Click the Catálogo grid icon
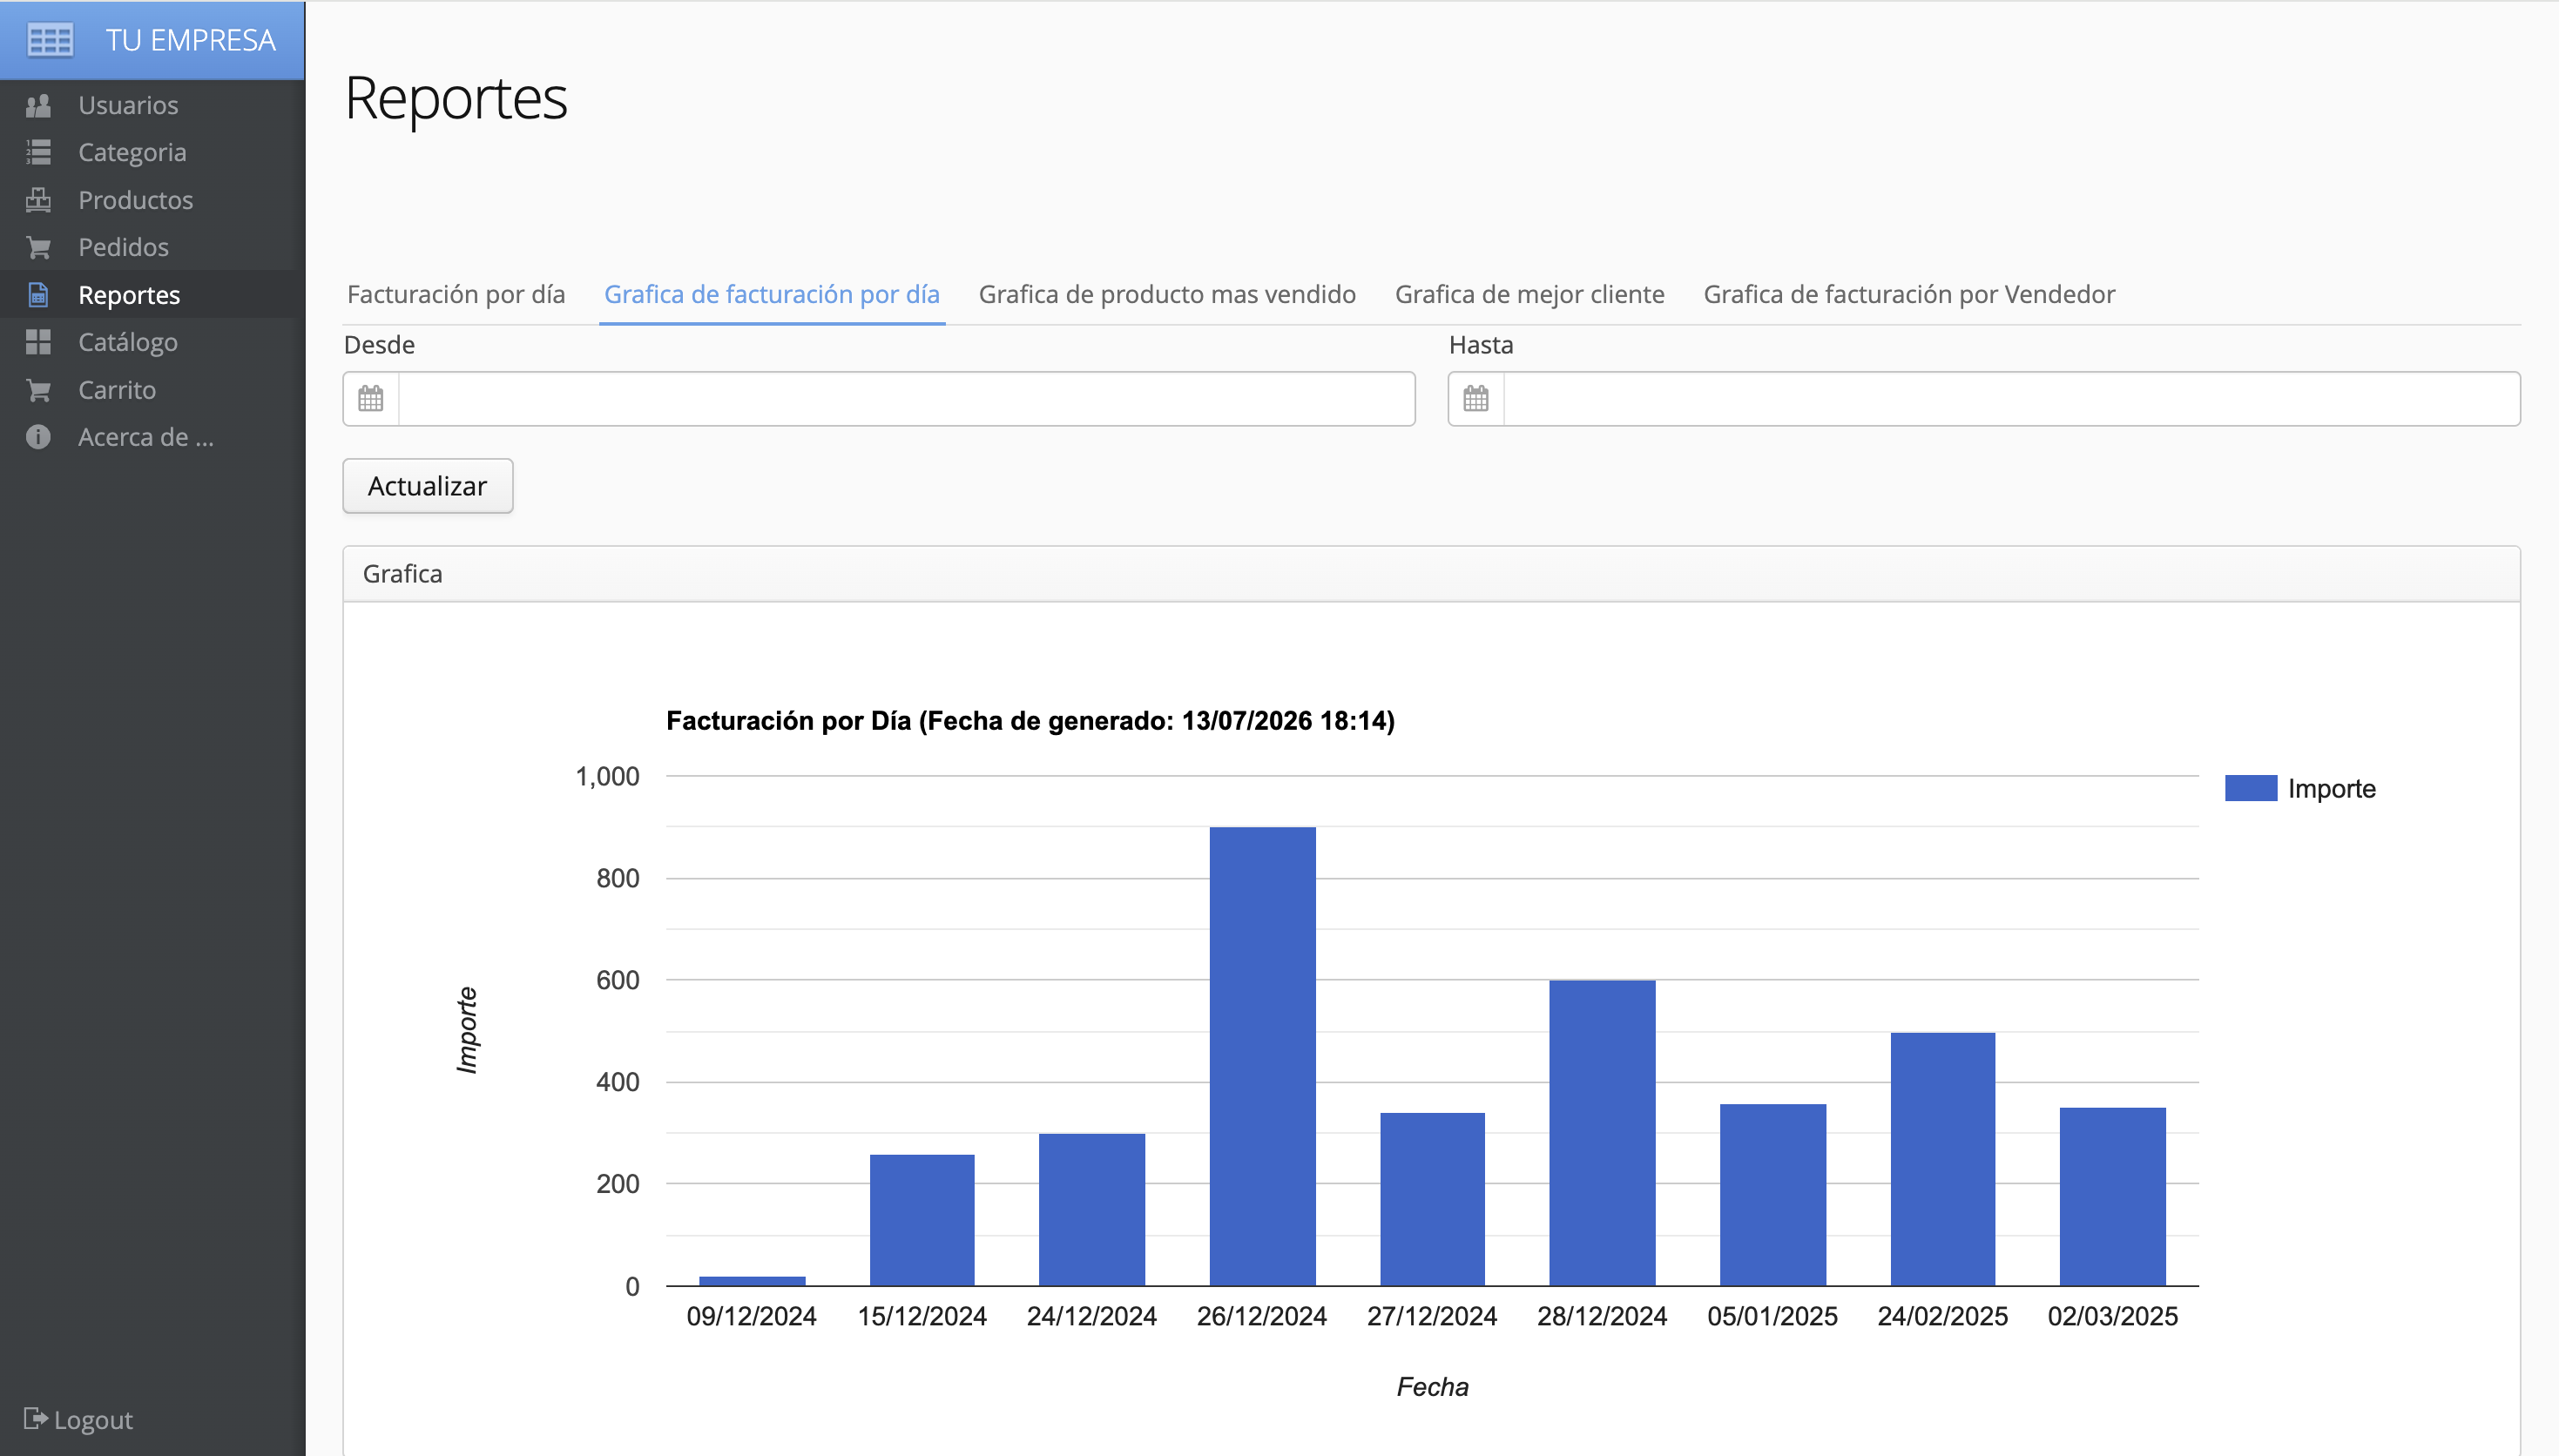Image resolution: width=2559 pixels, height=1456 pixels. coord(38,342)
